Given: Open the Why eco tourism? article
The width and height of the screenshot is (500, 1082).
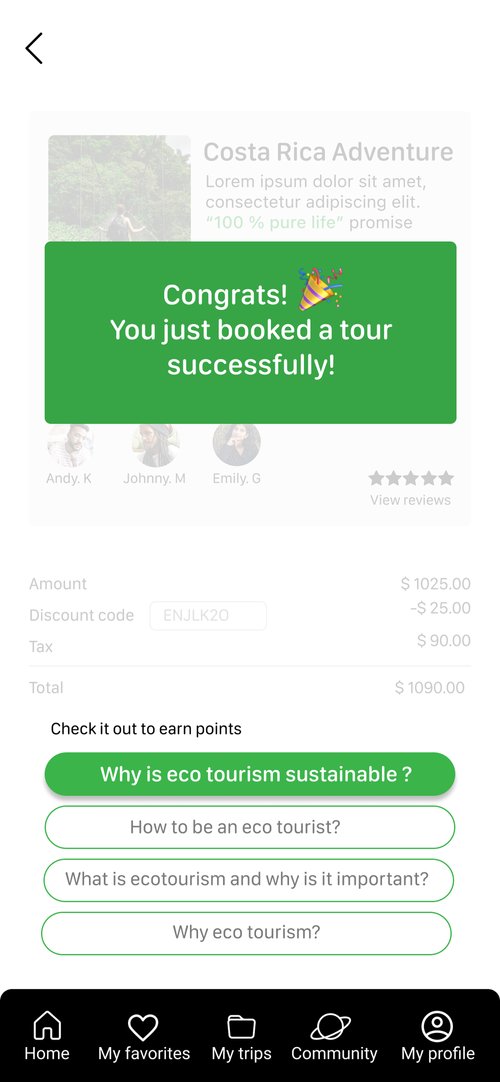Looking at the screenshot, I should tap(246, 933).
